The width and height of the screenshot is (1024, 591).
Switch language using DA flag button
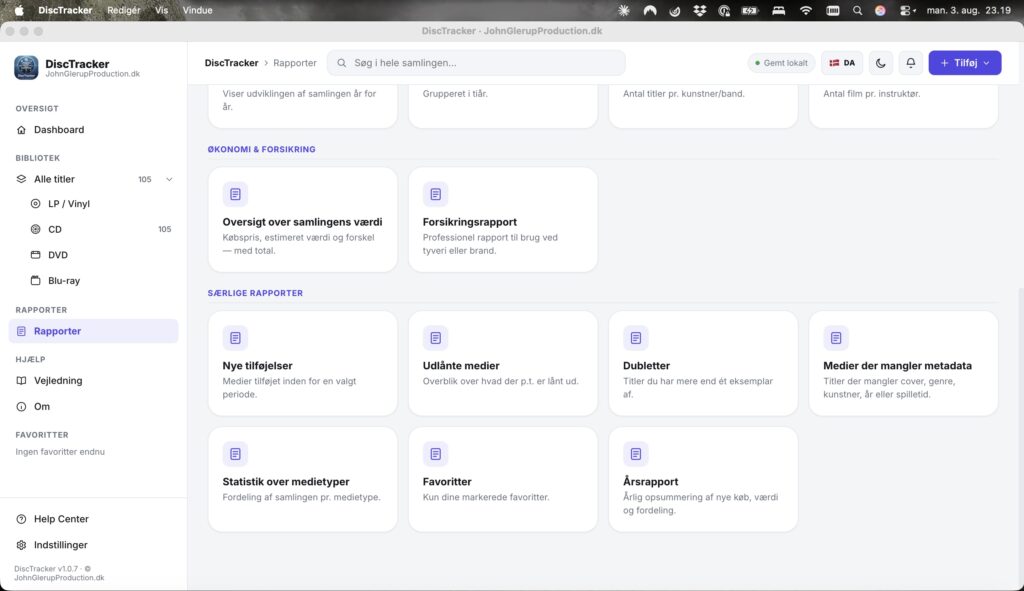pyautogui.click(x=842, y=63)
